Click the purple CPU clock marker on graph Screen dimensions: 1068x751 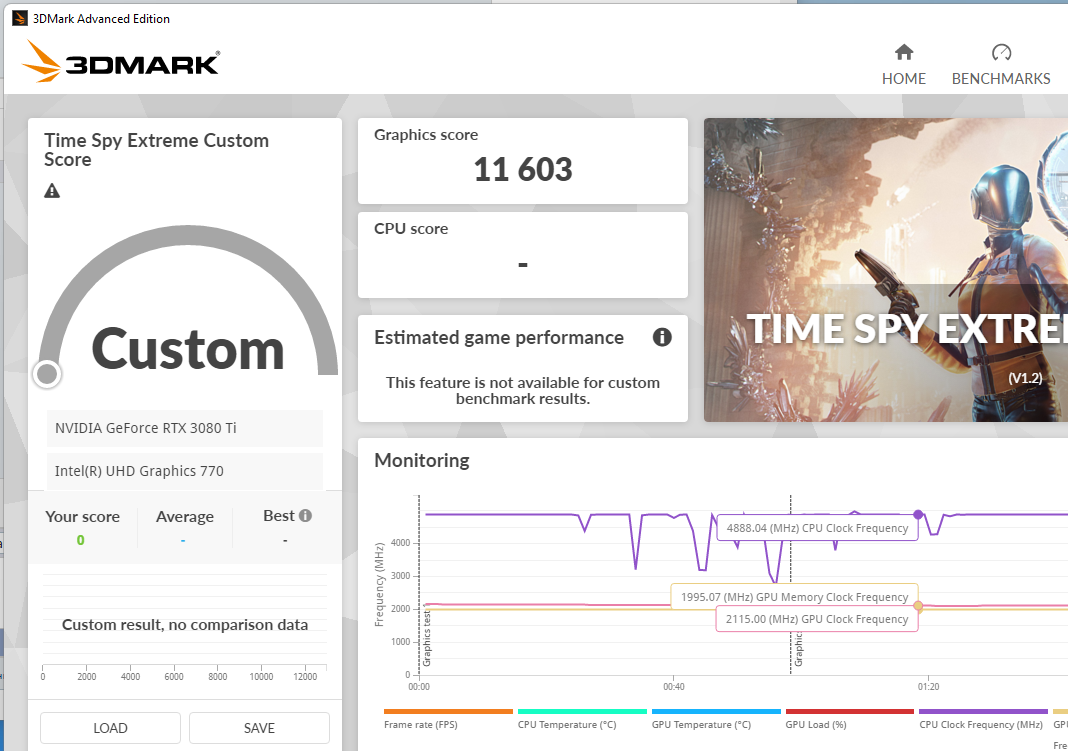tap(918, 515)
